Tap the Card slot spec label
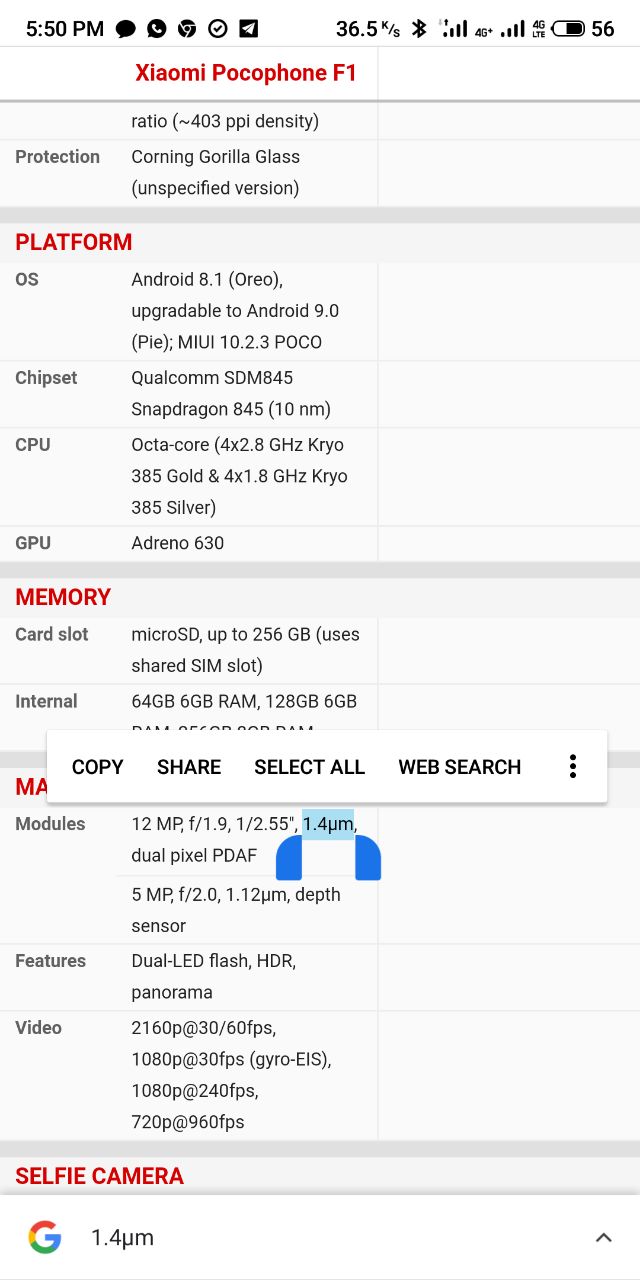This screenshot has width=640, height=1280. click(52, 634)
